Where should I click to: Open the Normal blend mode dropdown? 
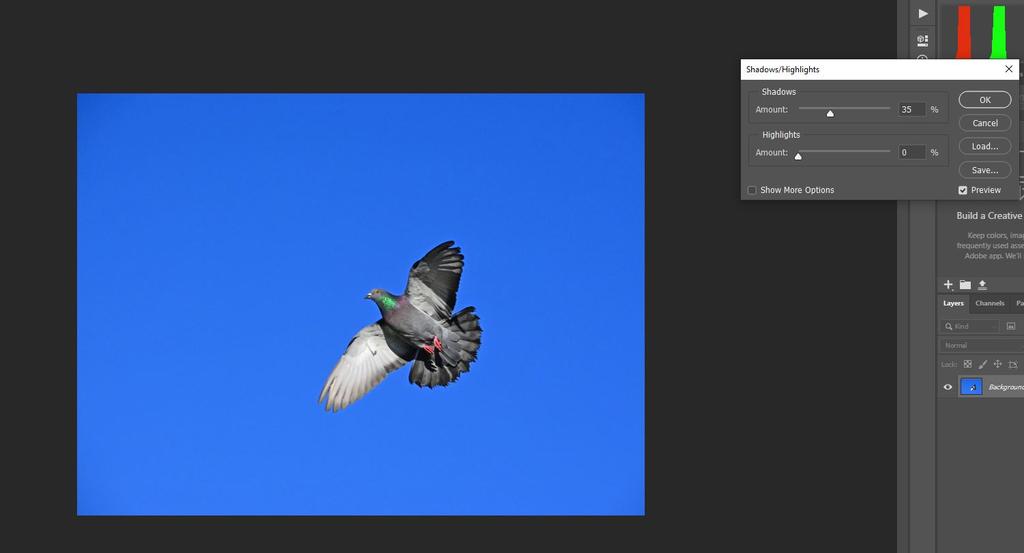980,346
